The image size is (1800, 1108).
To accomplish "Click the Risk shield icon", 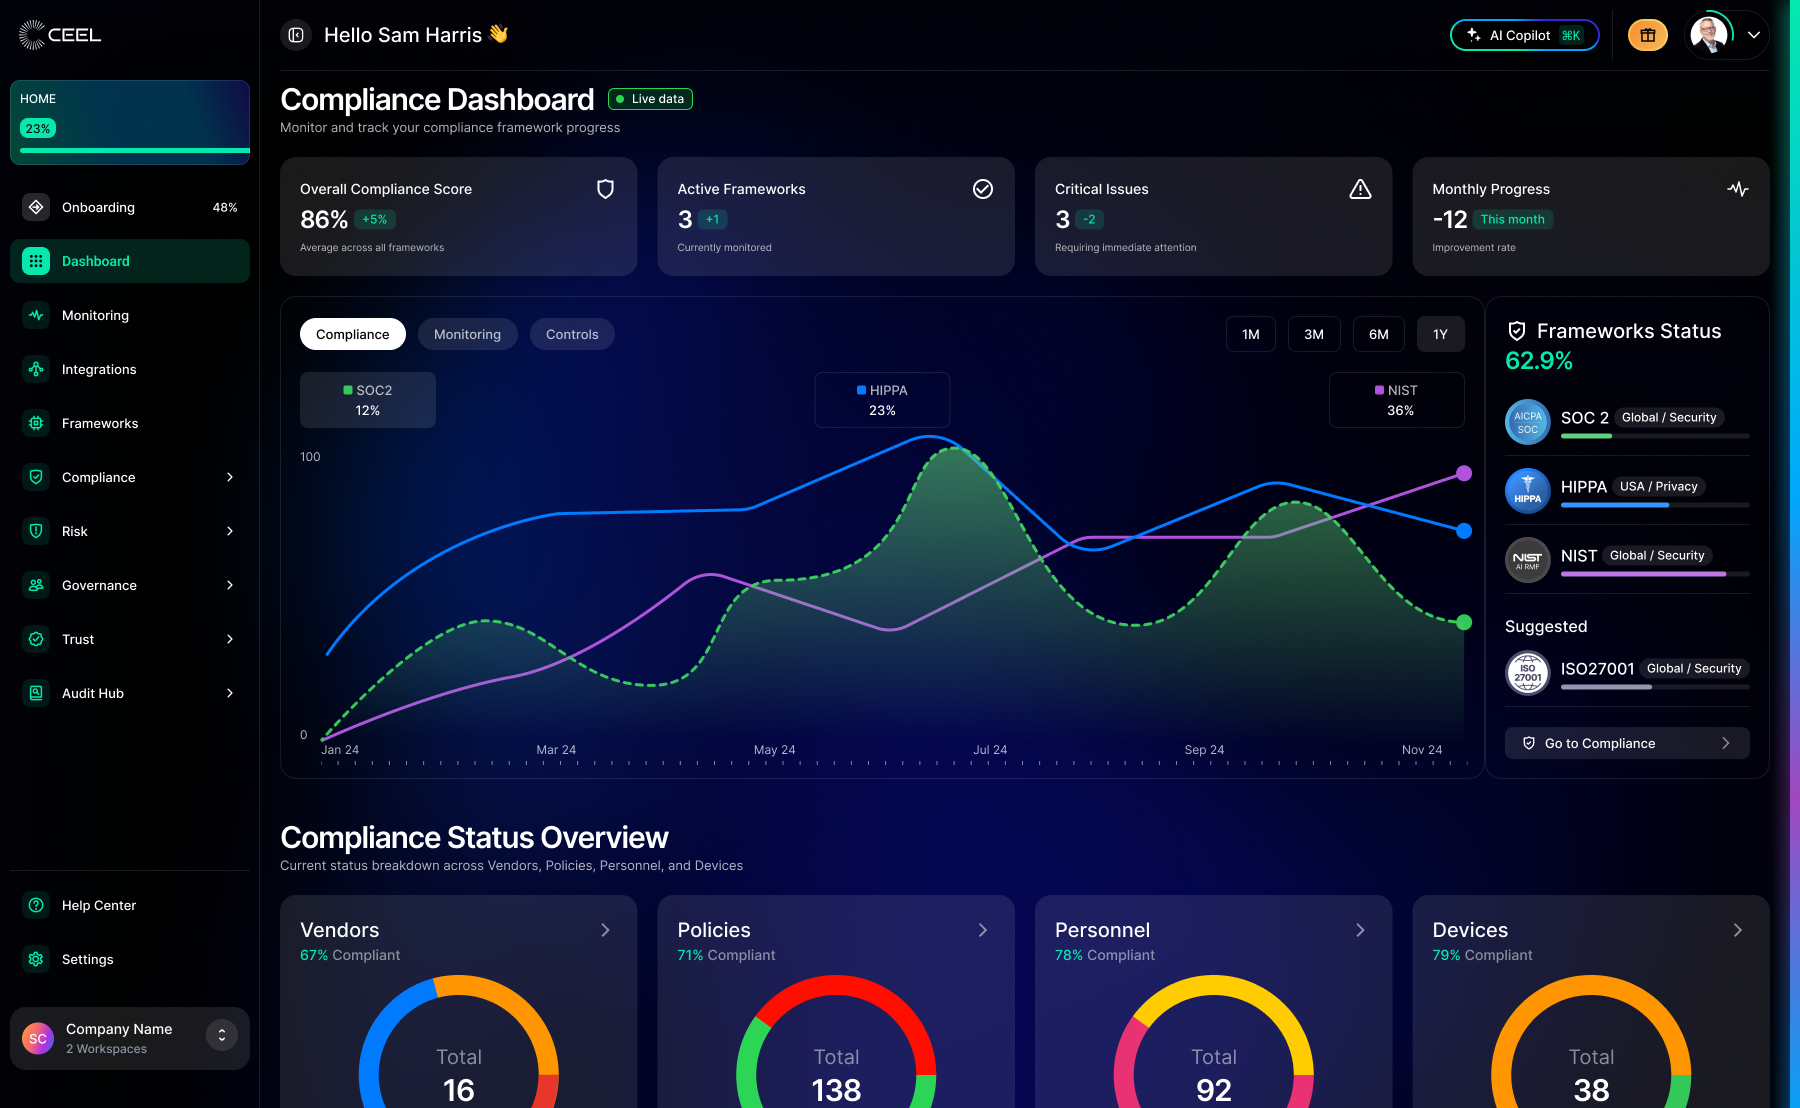I will [x=36, y=531].
